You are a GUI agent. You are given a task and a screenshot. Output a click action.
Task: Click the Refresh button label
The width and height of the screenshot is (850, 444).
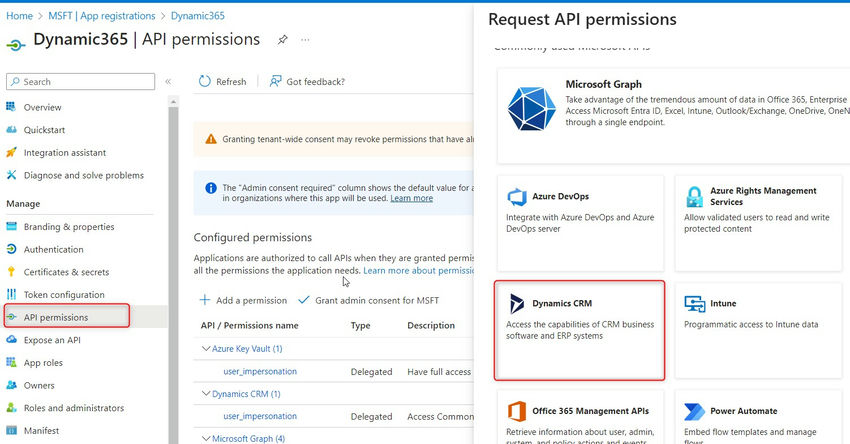pyautogui.click(x=231, y=82)
